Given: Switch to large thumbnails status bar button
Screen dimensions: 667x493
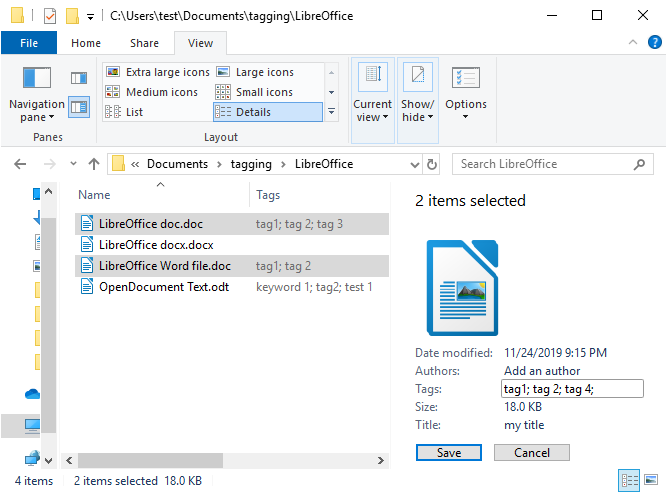Looking at the screenshot, I should click(651, 480).
